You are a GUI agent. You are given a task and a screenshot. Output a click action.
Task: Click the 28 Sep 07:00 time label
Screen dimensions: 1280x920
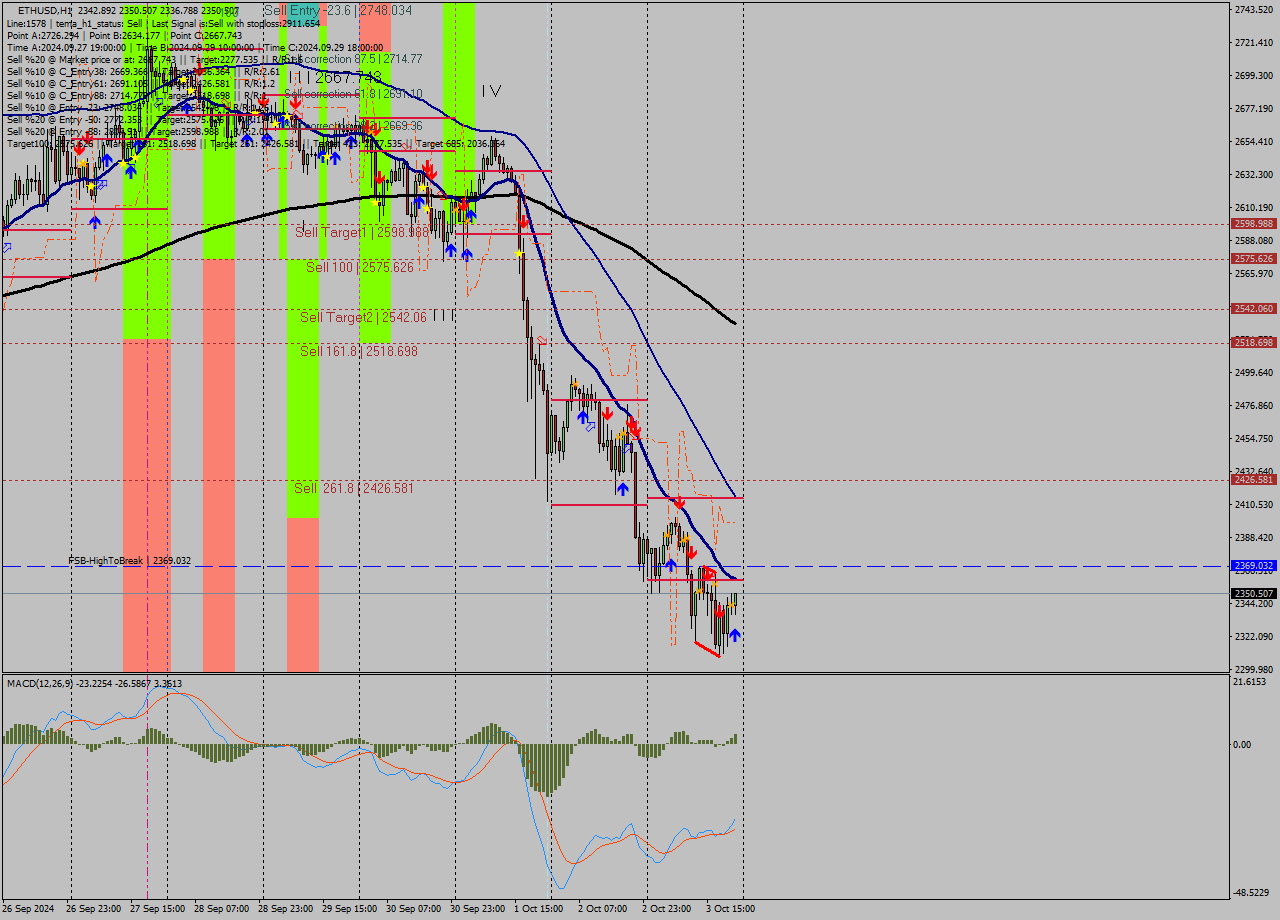pyautogui.click(x=219, y=909)
